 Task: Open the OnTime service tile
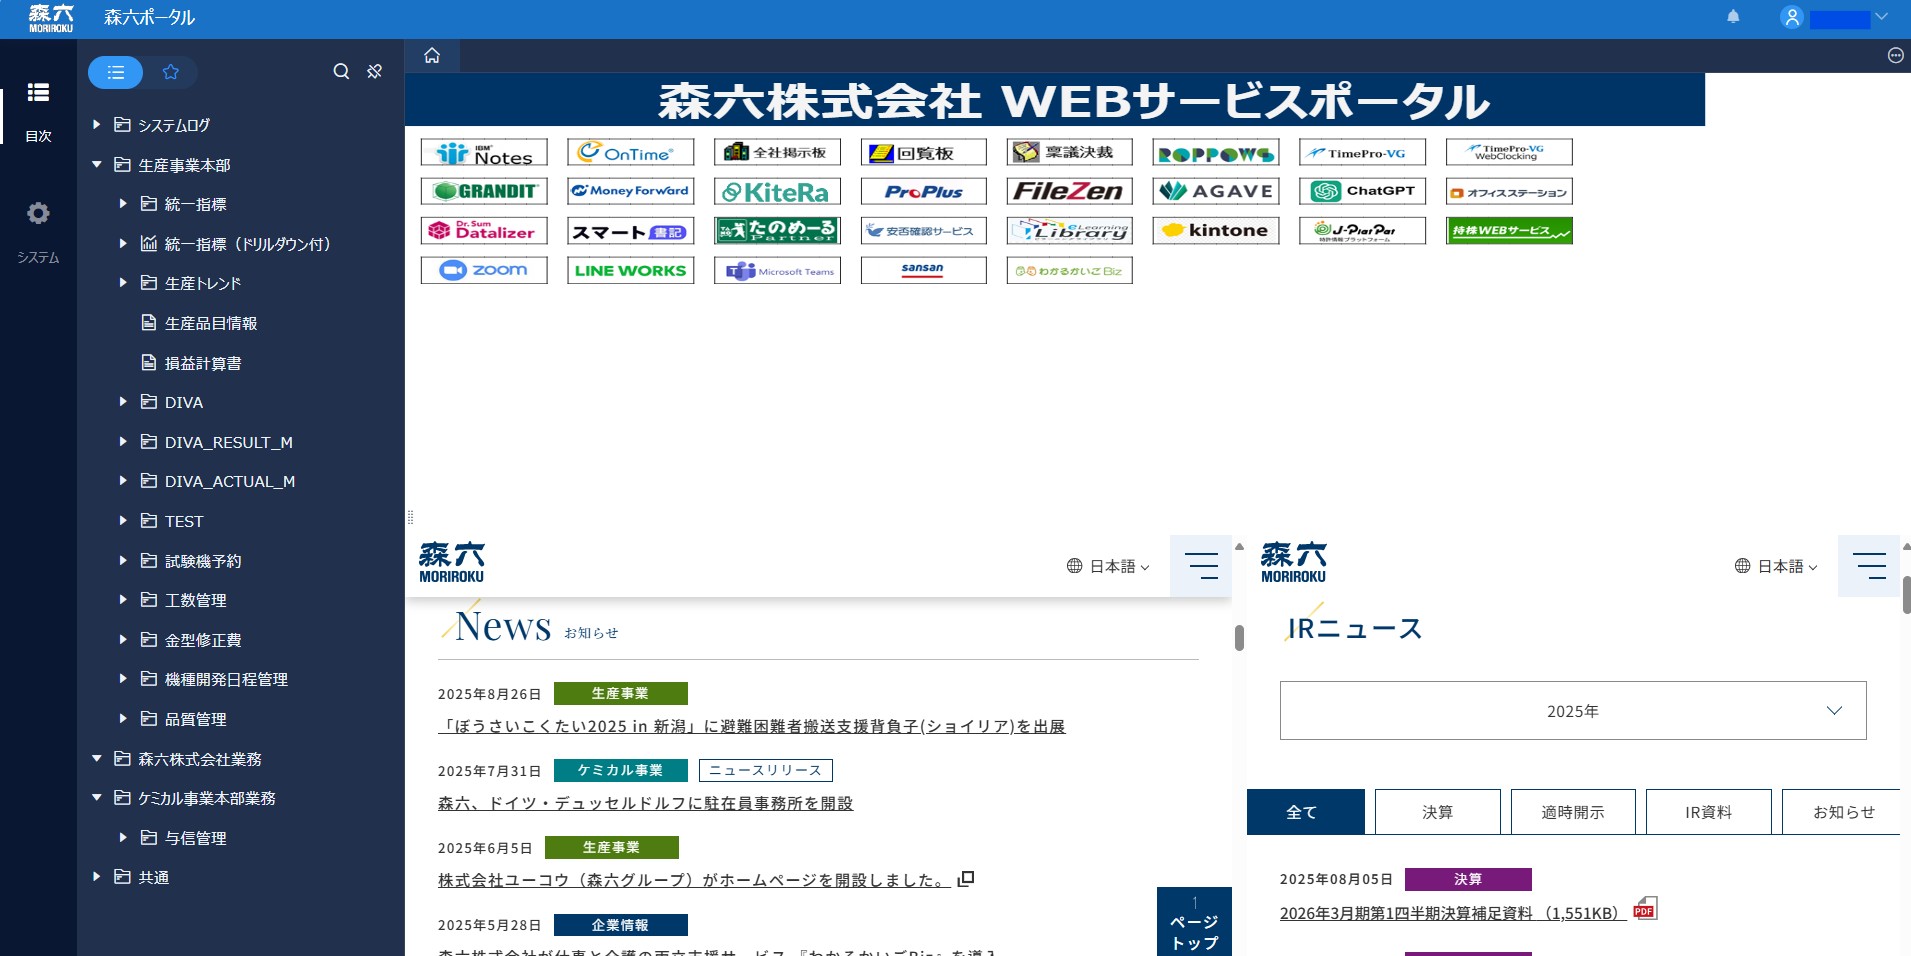point(630,152)
